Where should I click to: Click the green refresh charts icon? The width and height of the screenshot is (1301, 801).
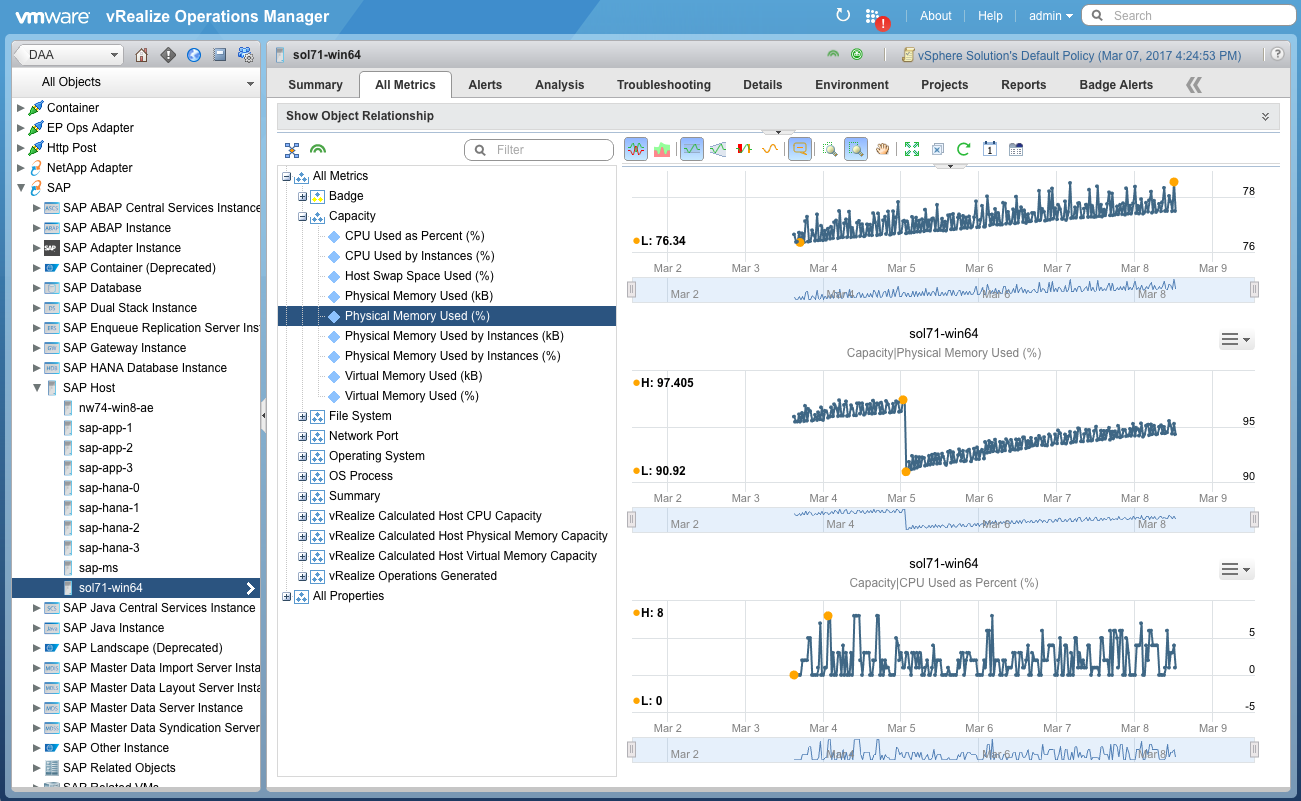click(963, 150)
